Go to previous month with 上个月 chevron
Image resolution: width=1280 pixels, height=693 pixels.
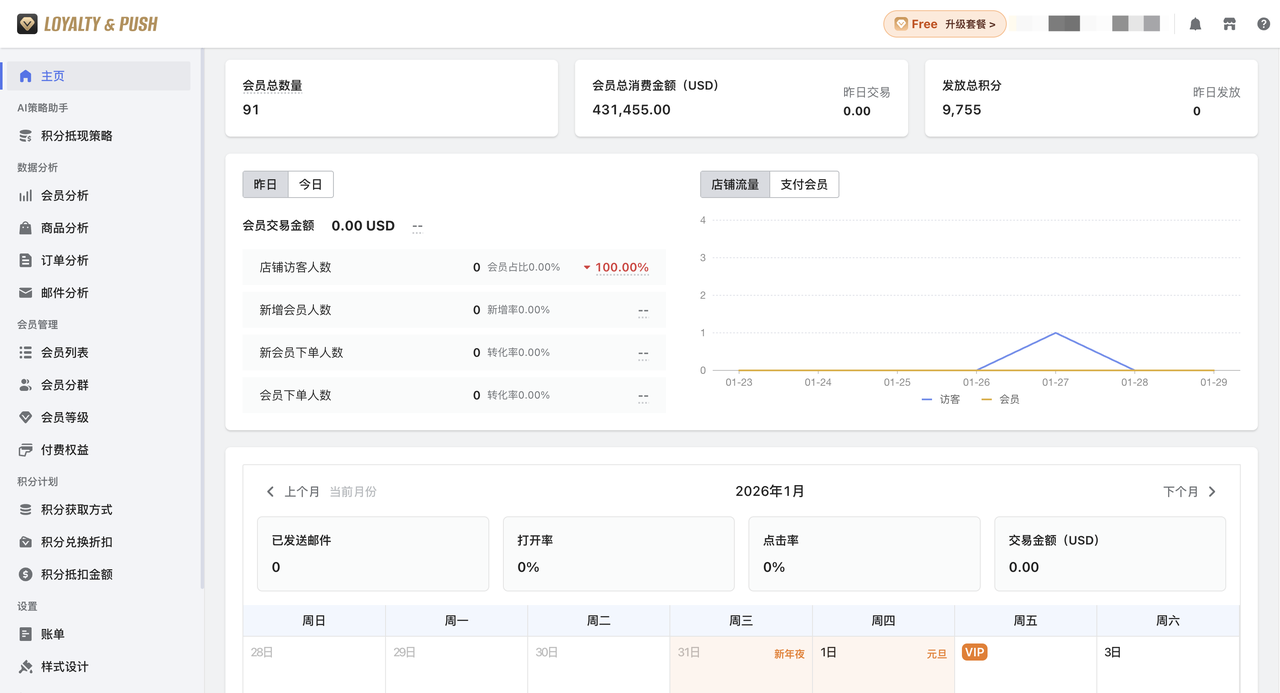(270, 491)
